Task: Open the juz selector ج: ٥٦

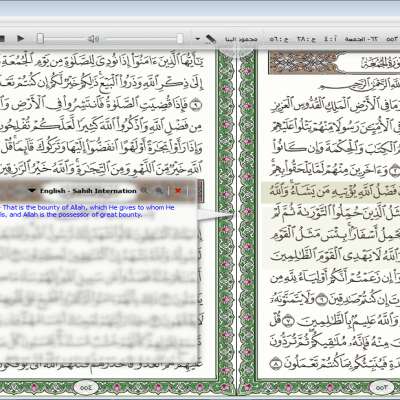Action: click(x=279, y=39)
